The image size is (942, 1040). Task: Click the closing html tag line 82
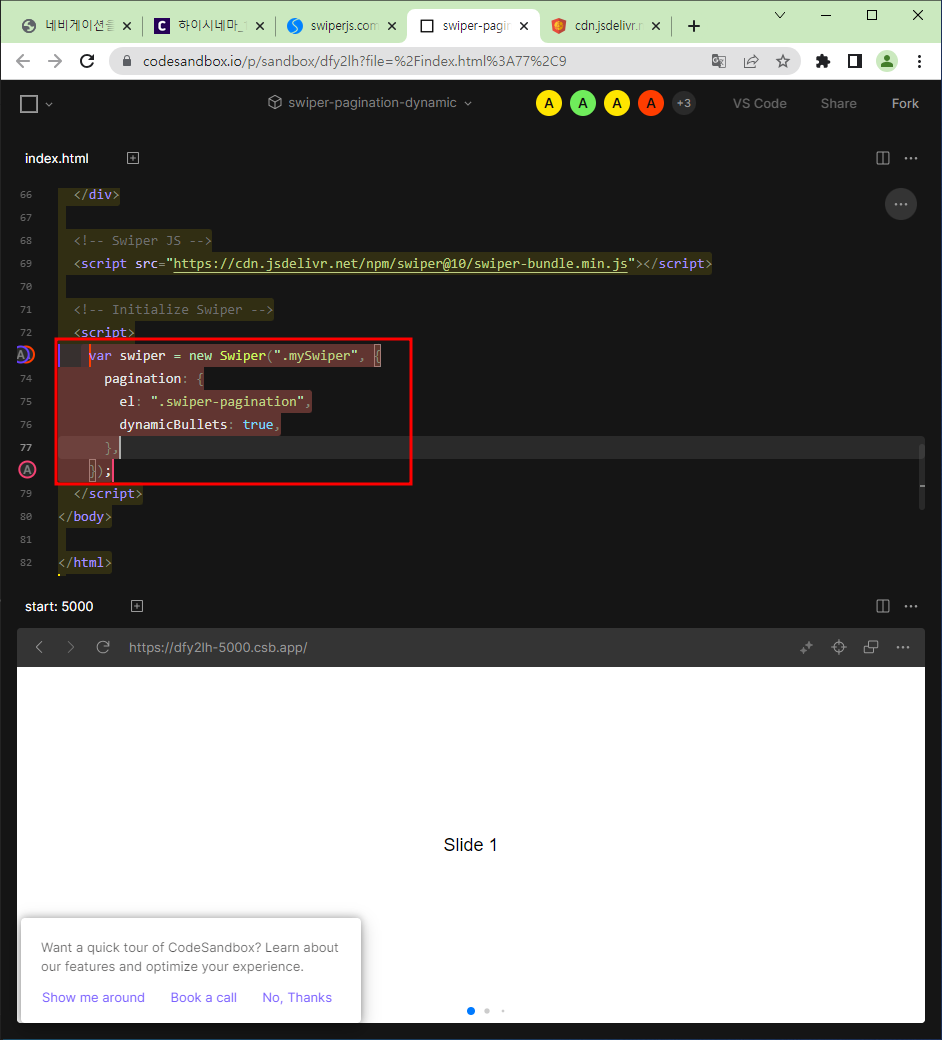pos(84,562)
